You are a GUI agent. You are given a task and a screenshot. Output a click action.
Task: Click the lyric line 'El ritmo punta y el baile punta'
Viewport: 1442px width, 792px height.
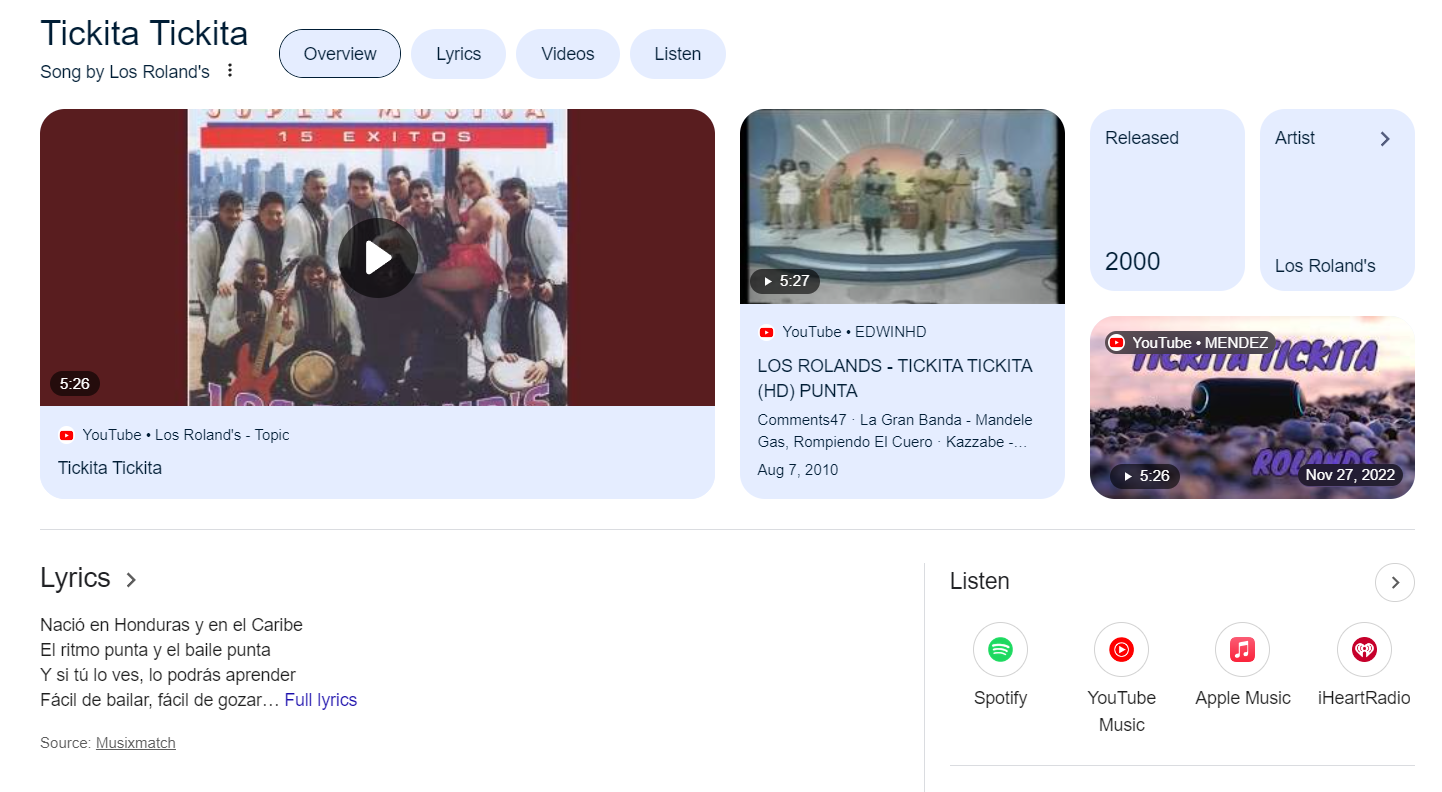[155, 650]
